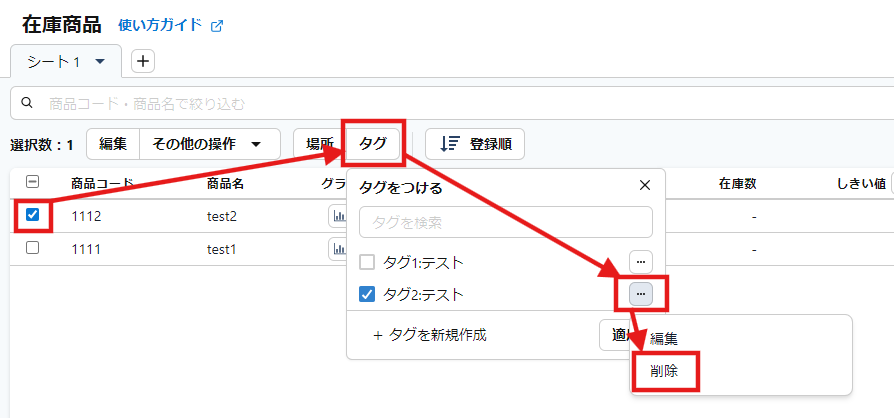Close the タグをつける popup
This screenshot has height=418, width=894.
pos(645,185)
